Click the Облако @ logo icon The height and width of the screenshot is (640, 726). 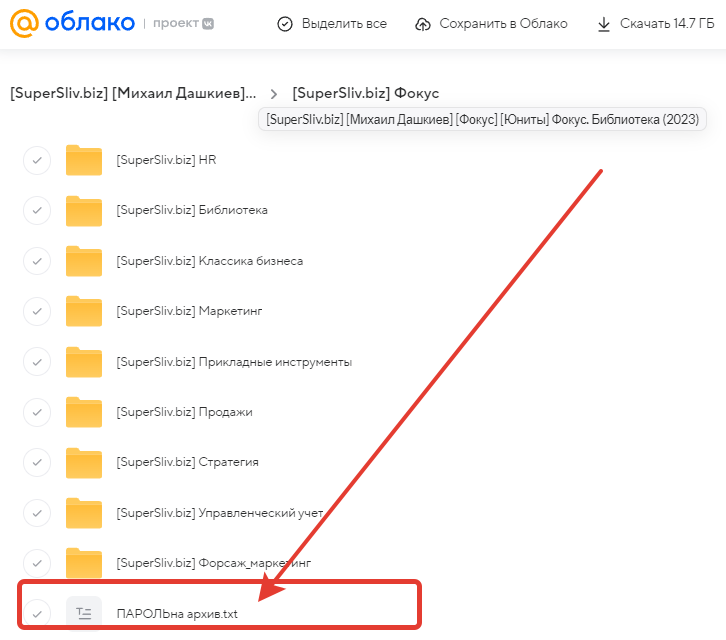coord(24,23)
